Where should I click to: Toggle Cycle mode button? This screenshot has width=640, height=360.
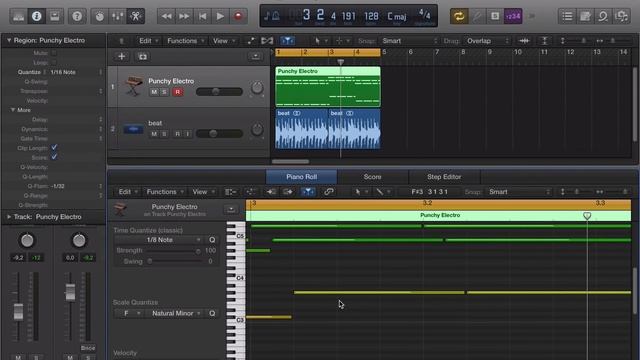click(459, 16)
